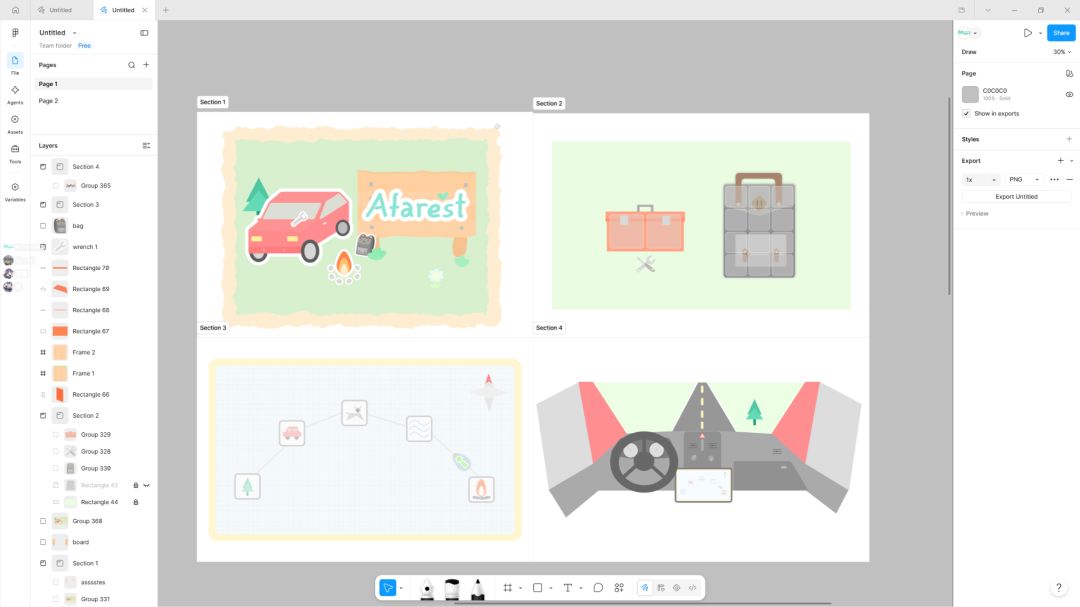Screen dimensions: 1080x607
Task: Switch to Dev Mode code icon
Action: click(x=692, y=588)
